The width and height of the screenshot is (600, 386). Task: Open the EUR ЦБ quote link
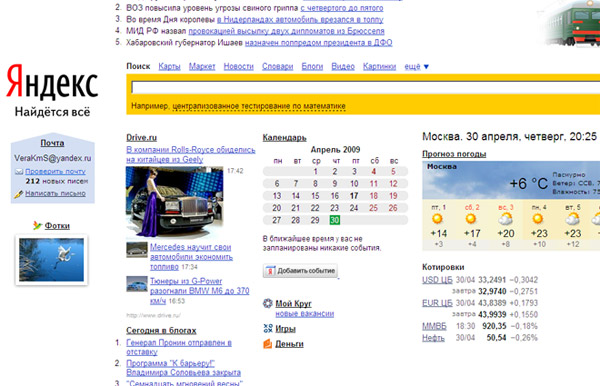[437, 303]
